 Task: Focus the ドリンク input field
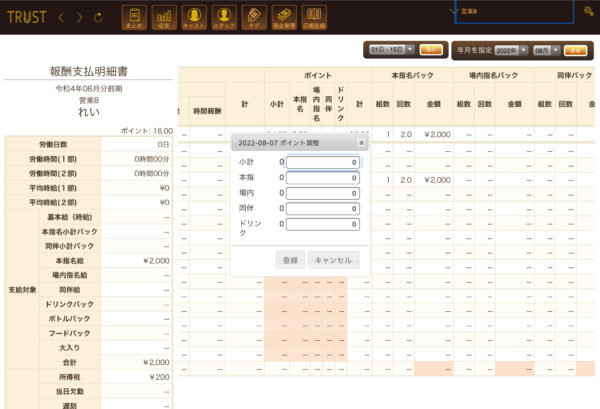click(322, 225)
